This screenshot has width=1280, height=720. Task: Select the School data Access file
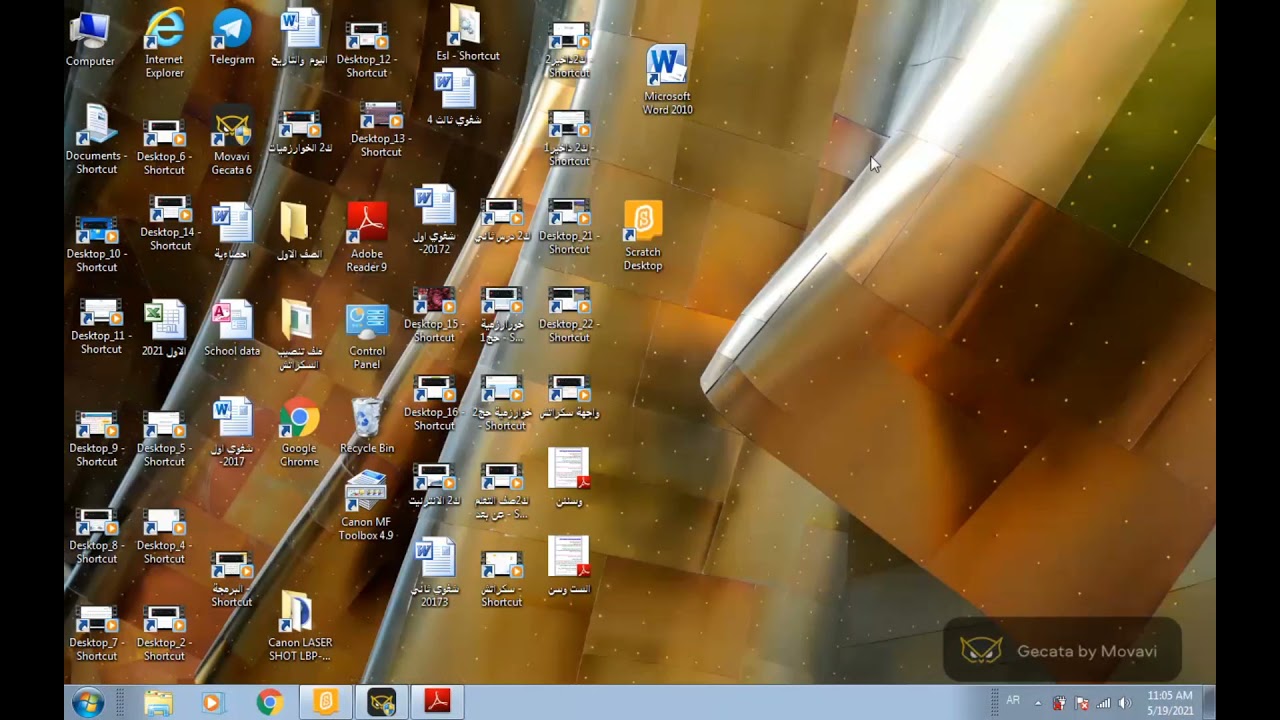(x=232, y=328)
